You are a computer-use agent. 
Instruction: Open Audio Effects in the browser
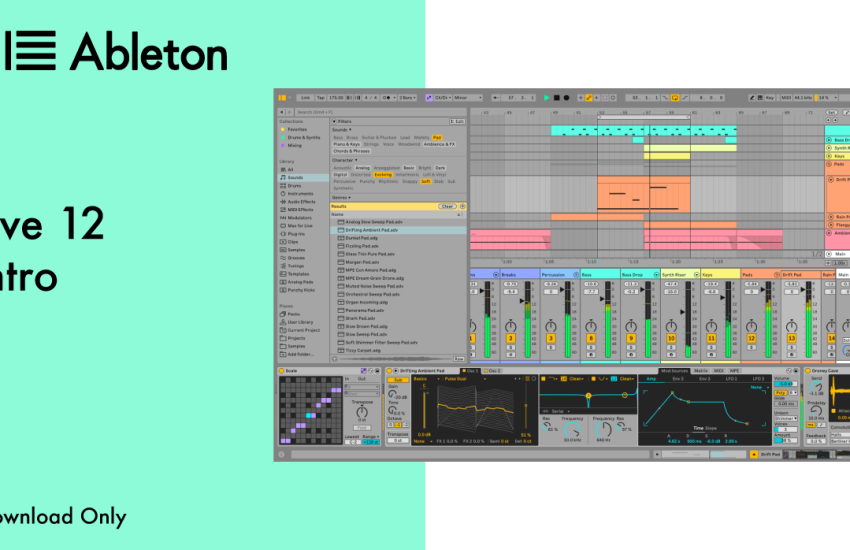tap(300, 202)
